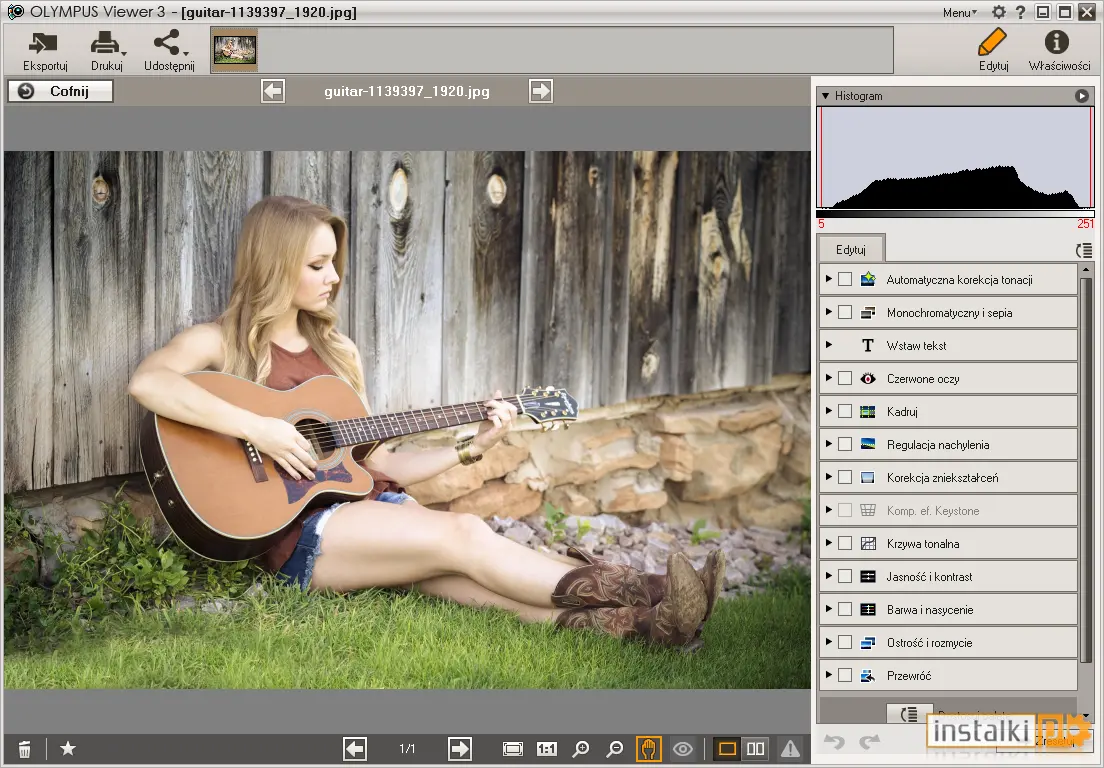Click the star rating icon
1104x768 pixels.
coord(68,748)
